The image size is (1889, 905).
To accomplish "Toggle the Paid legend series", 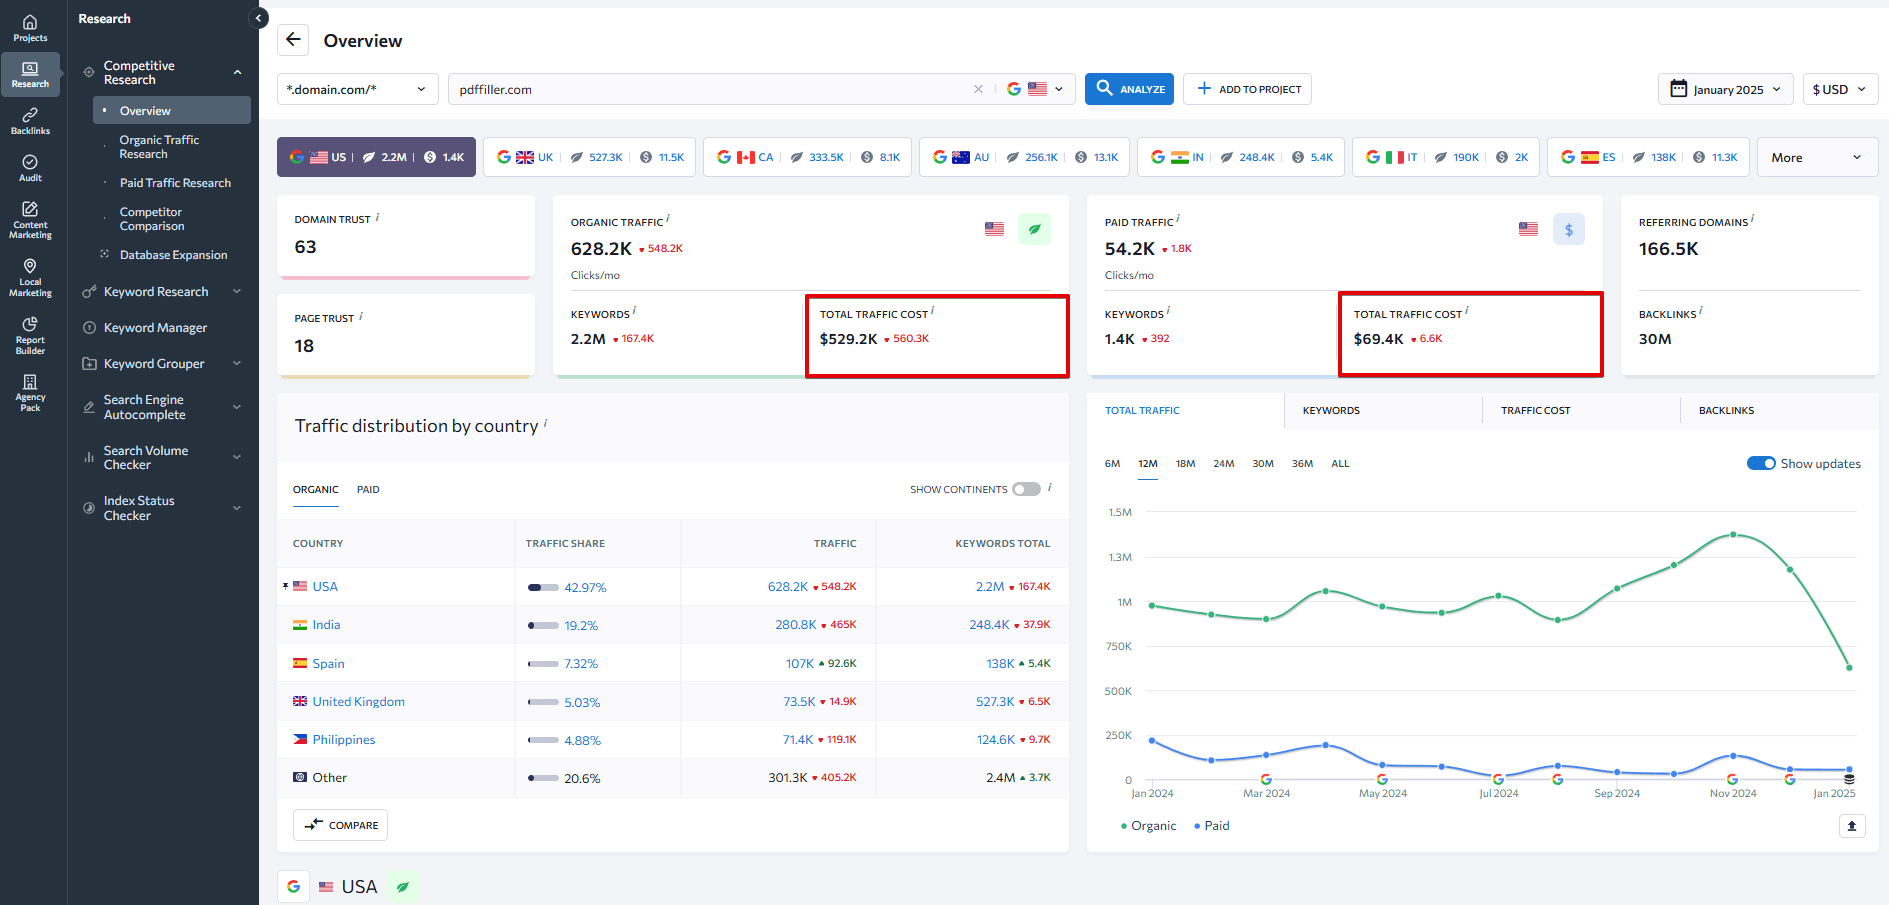I will [1212, 826].
